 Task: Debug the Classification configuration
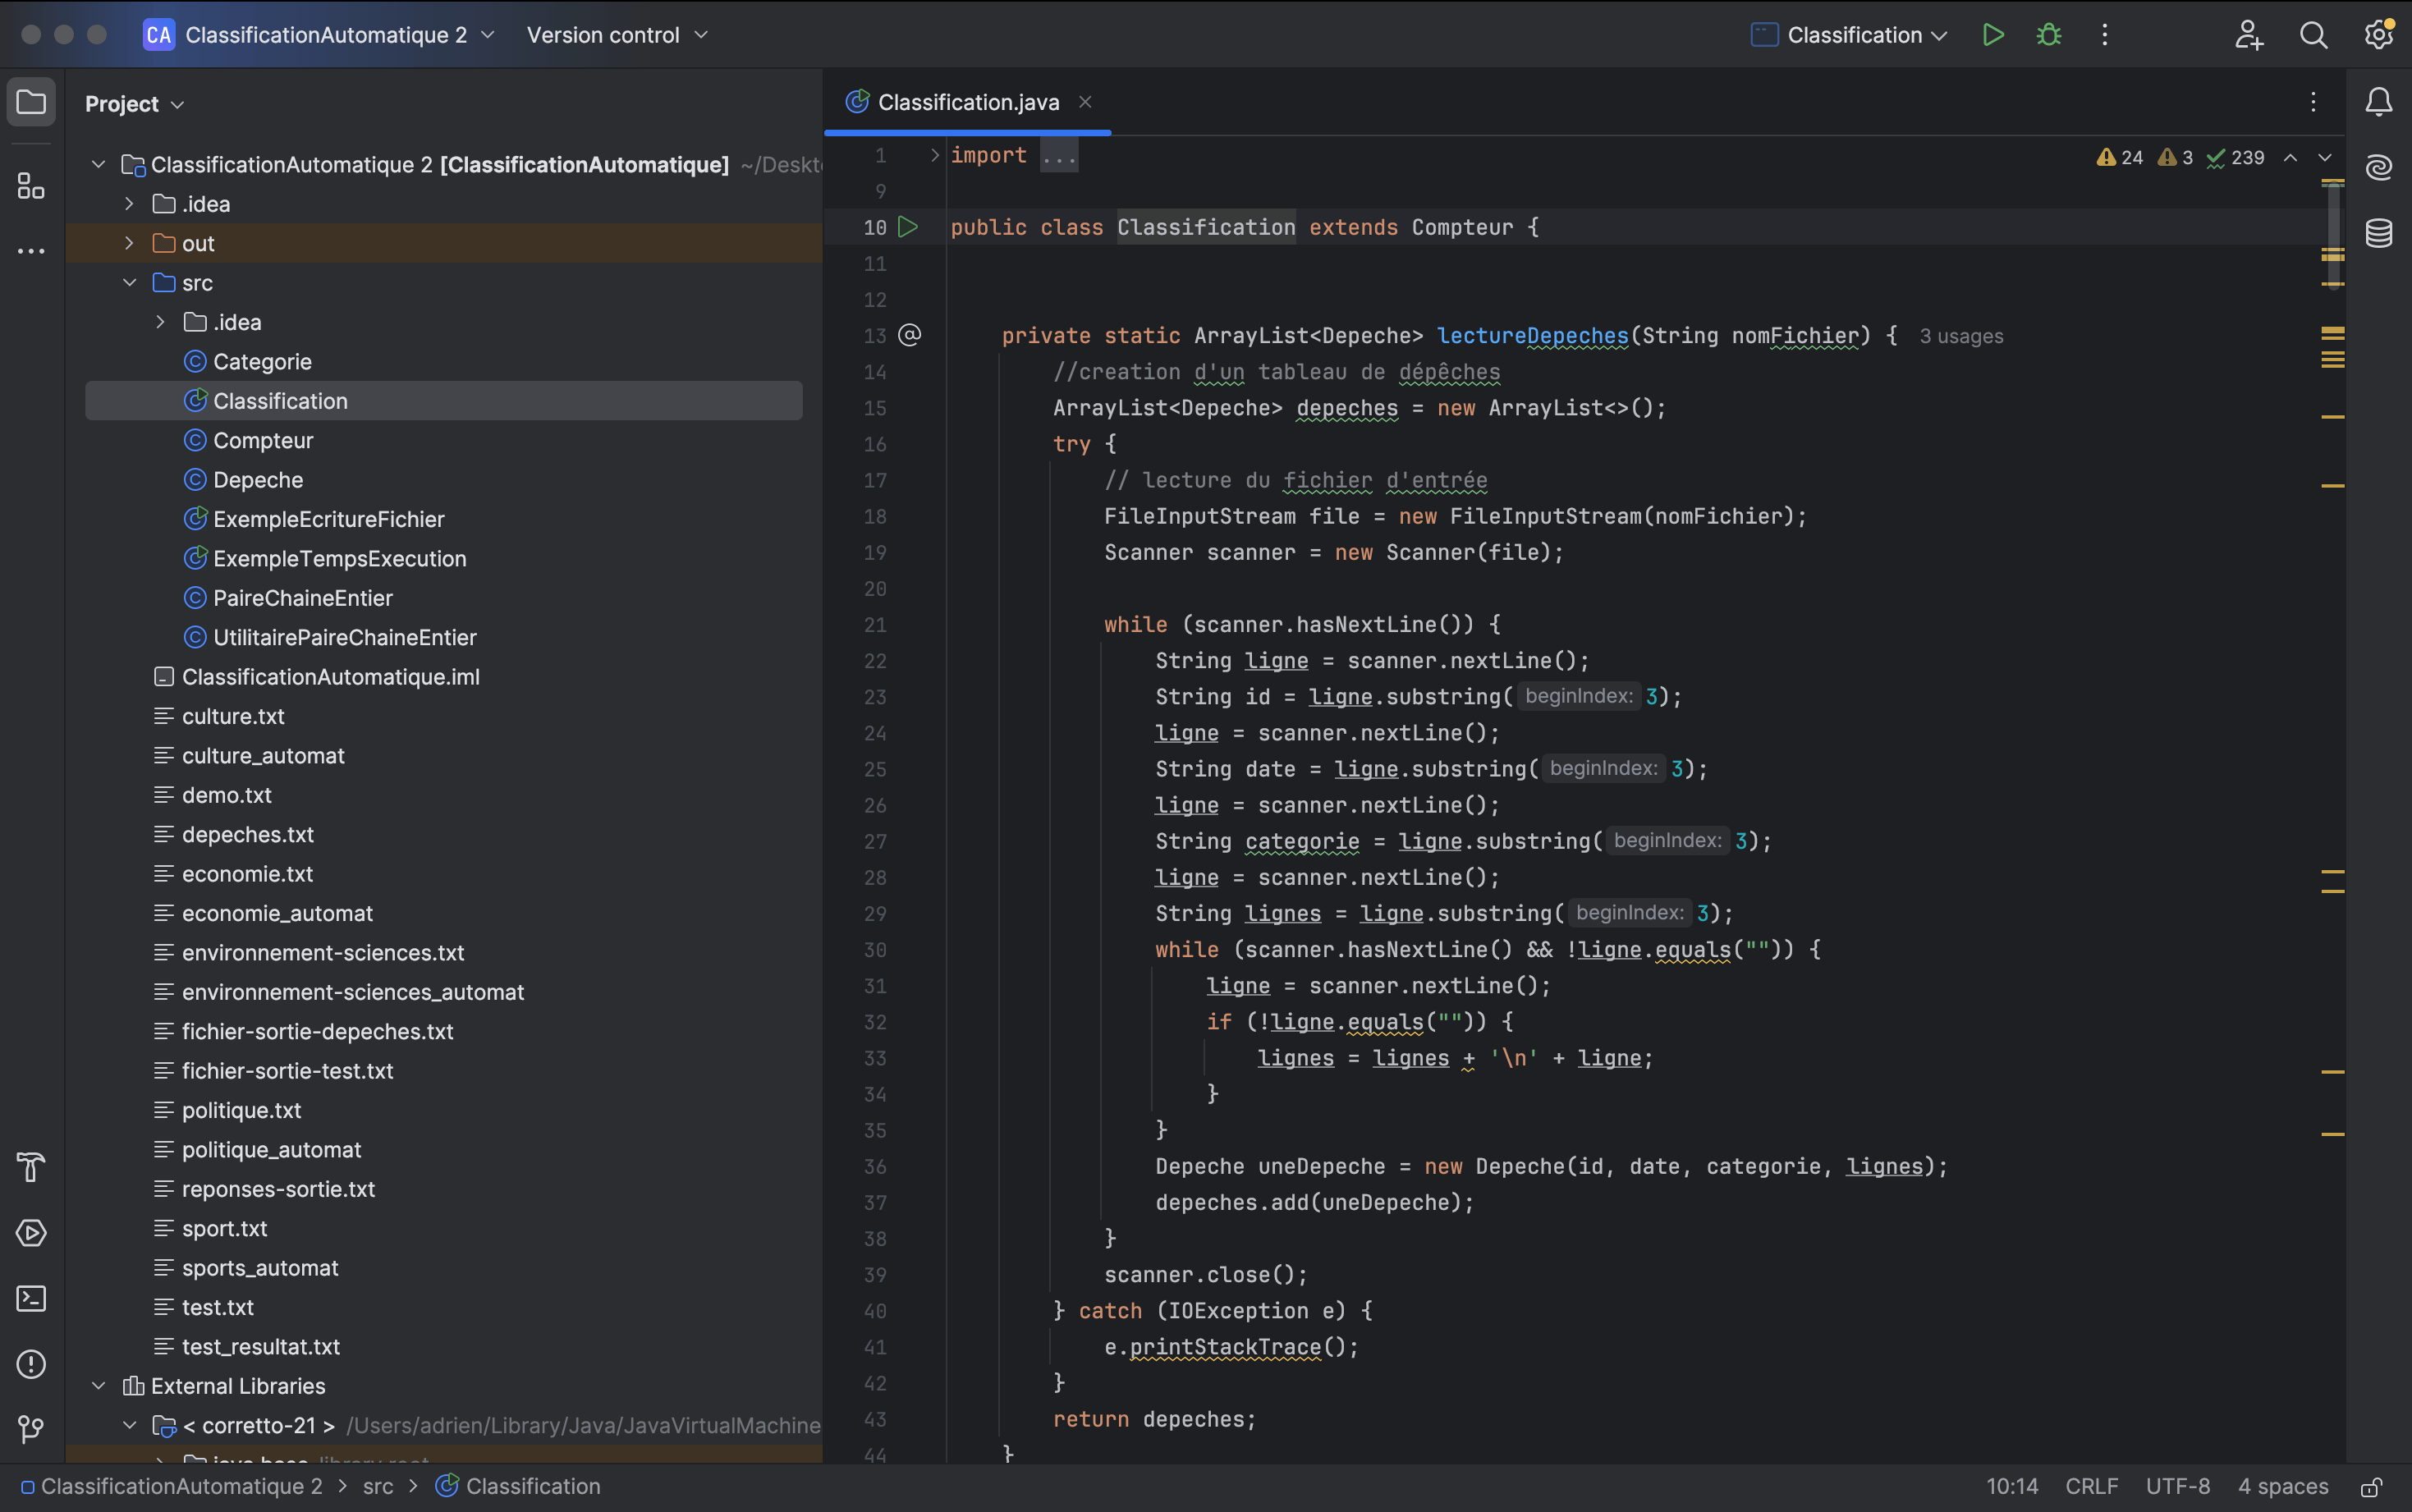(2048, 35)
